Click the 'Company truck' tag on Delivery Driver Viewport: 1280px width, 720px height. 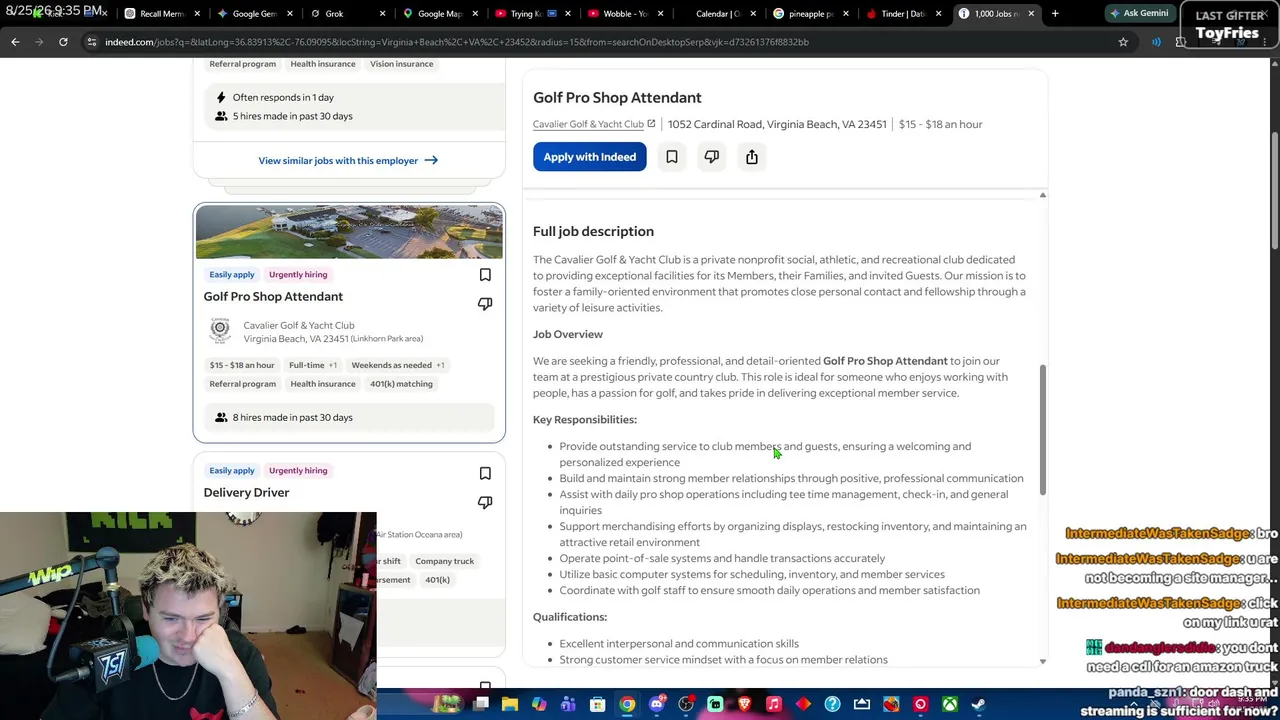(445, 561)
